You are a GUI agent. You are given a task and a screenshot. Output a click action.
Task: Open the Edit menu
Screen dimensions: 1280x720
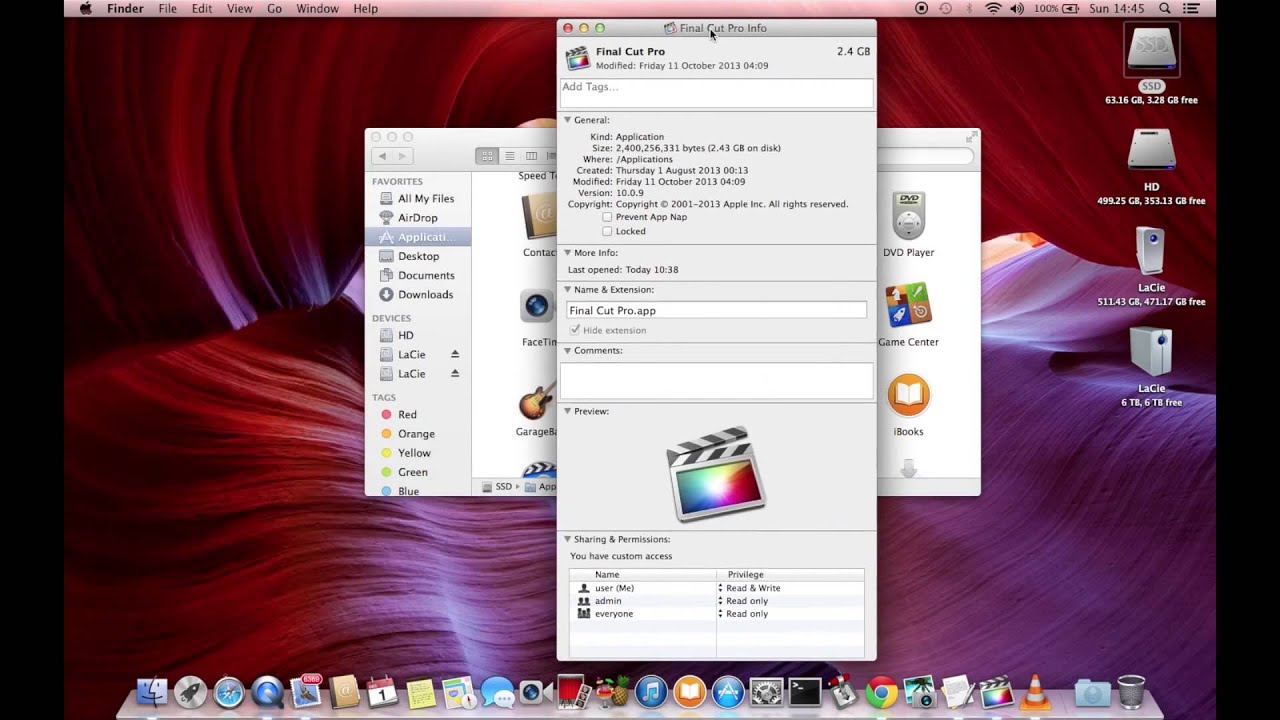tap(202, 9)
